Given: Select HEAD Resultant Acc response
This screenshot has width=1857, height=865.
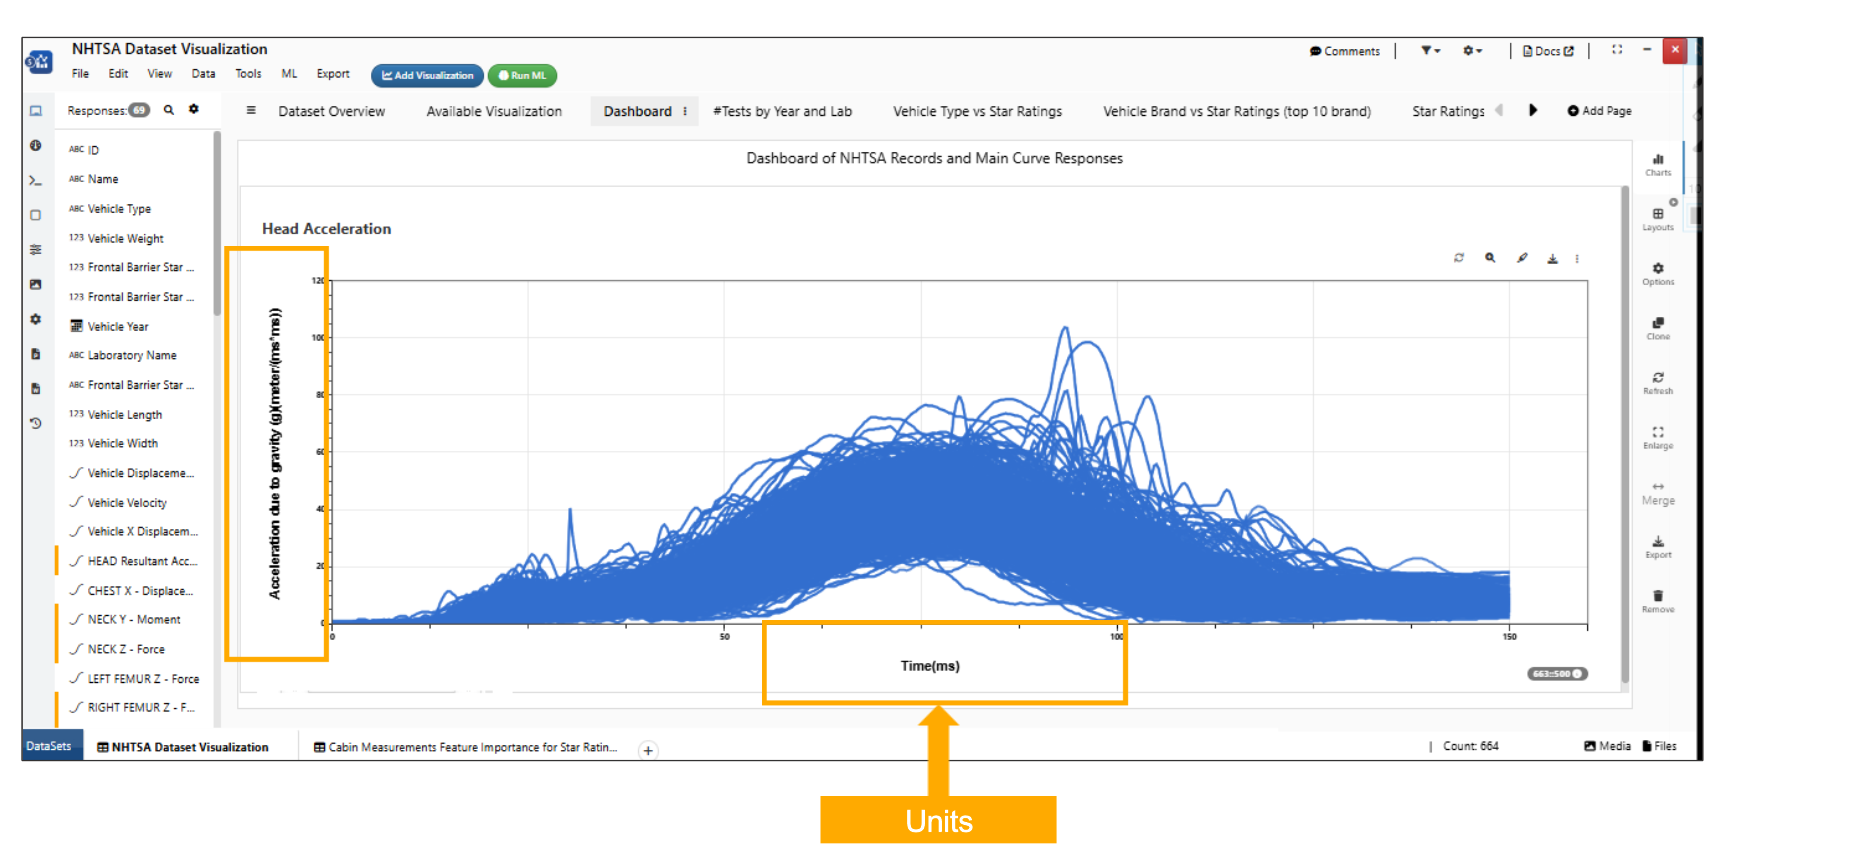Looking at the screenshot, I should pyautogui.click(x=133, y=561).
